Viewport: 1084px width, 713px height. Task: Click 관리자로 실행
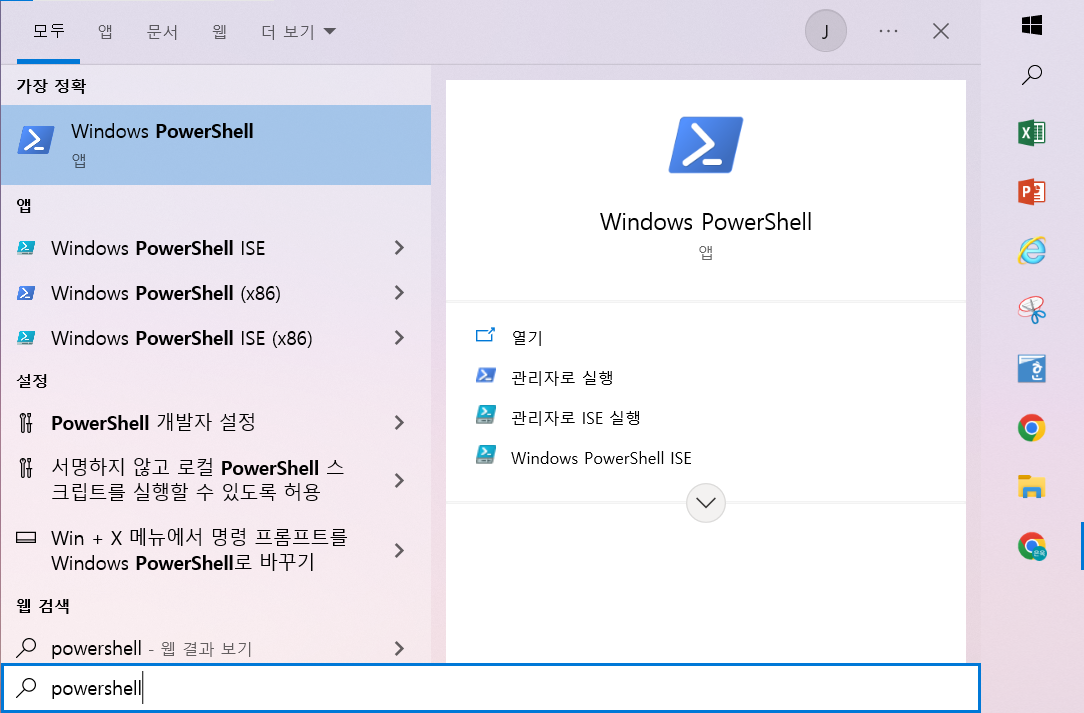(562, 378)
